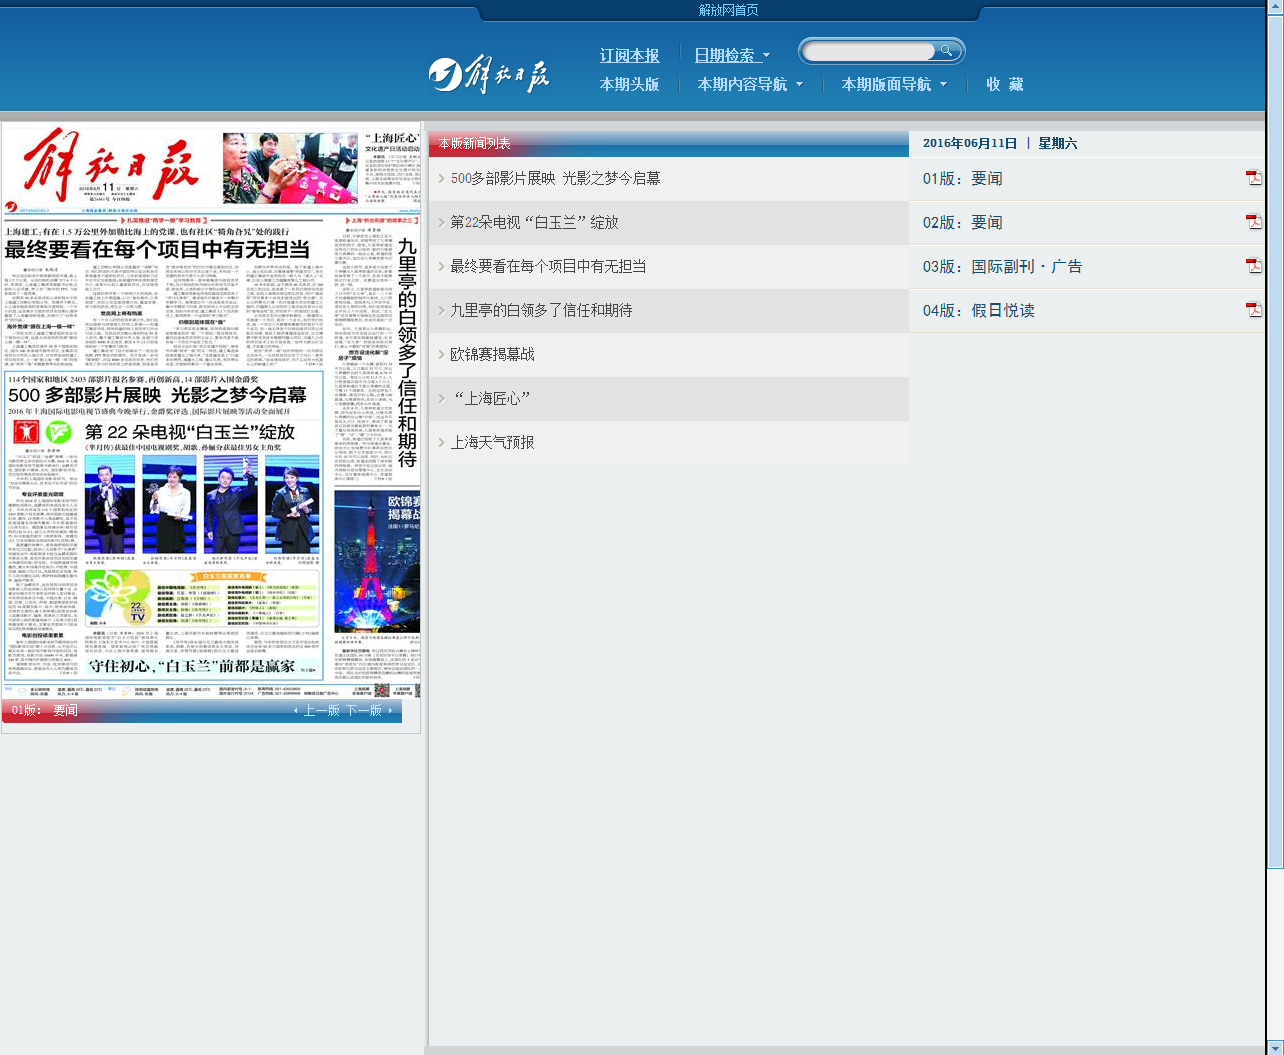This screenshot has width=1284, height=1055.
Task: Click 上一版 link under page preview
Action: click(x=322, y=711)
